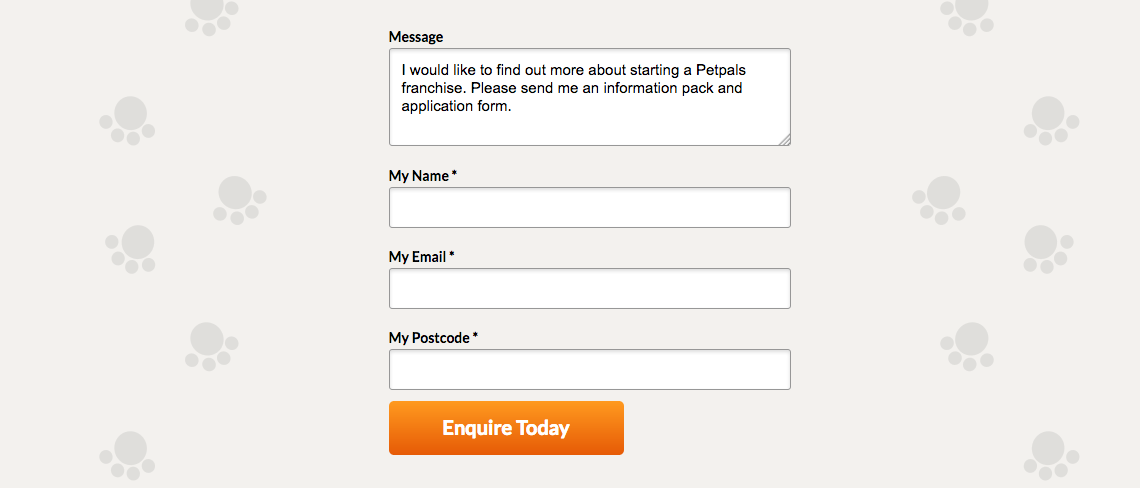Click the Message field label
The width and height of the screenshot is (1140, 488).
[415, 37]
